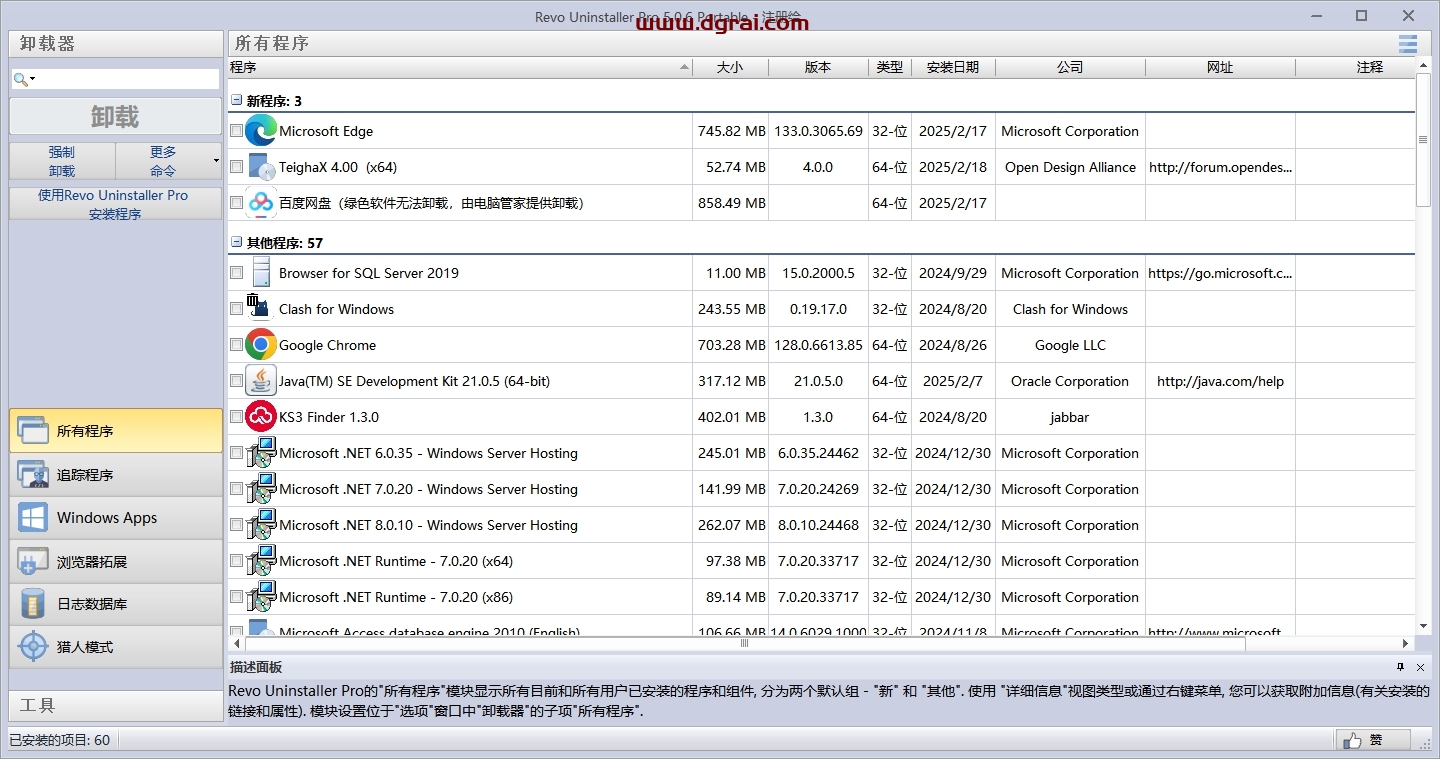
Task: Click the 强制卸载 button
Action: (62, 161)
